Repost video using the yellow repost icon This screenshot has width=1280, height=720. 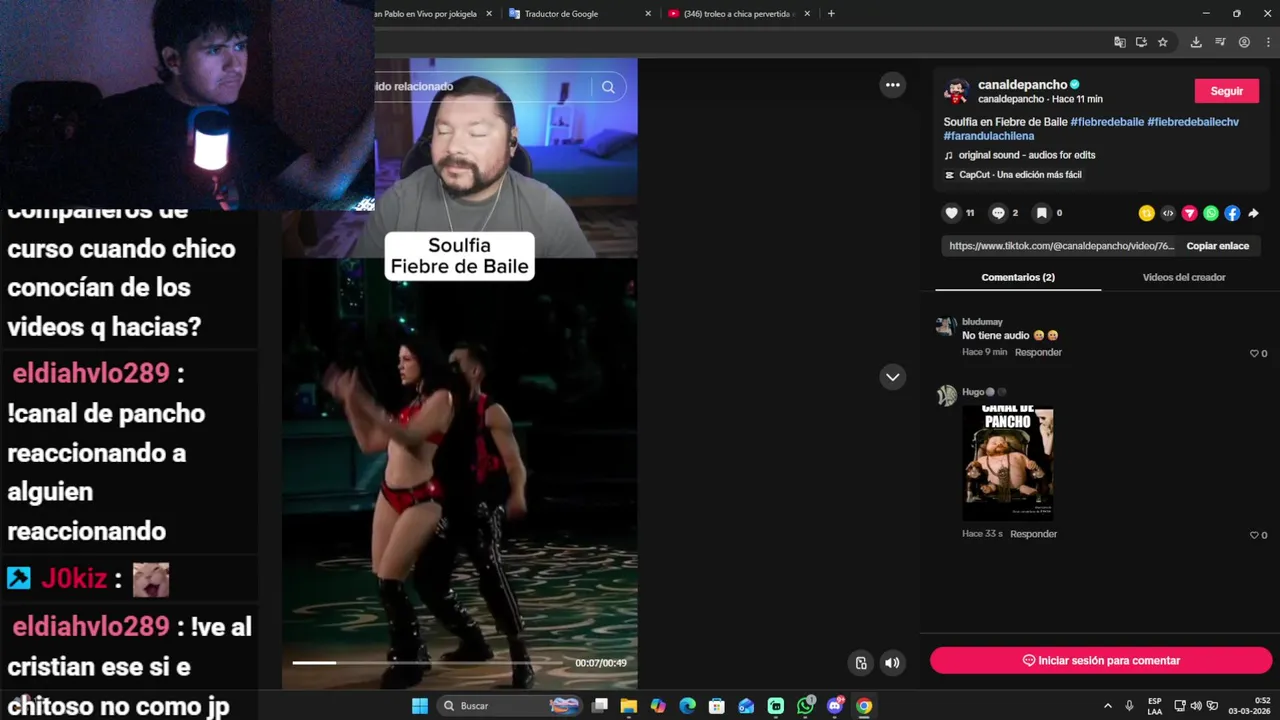click(1146, 213)
